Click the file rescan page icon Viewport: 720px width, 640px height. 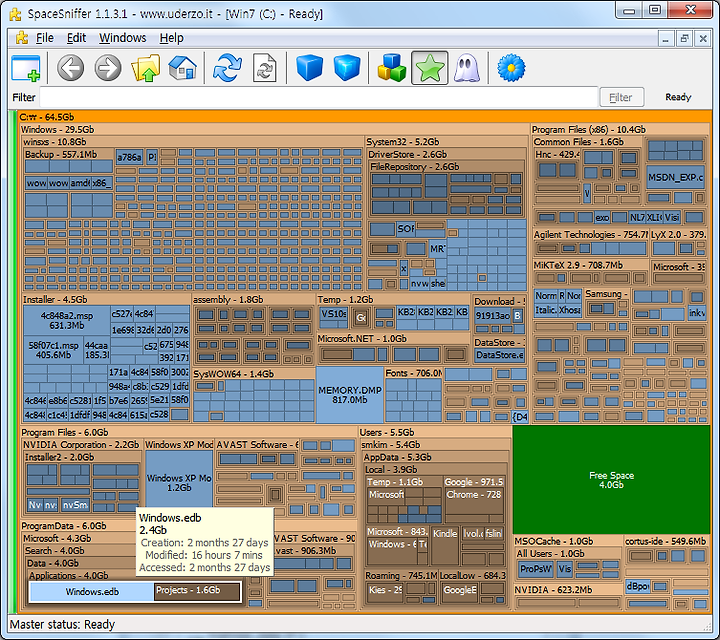264,68
